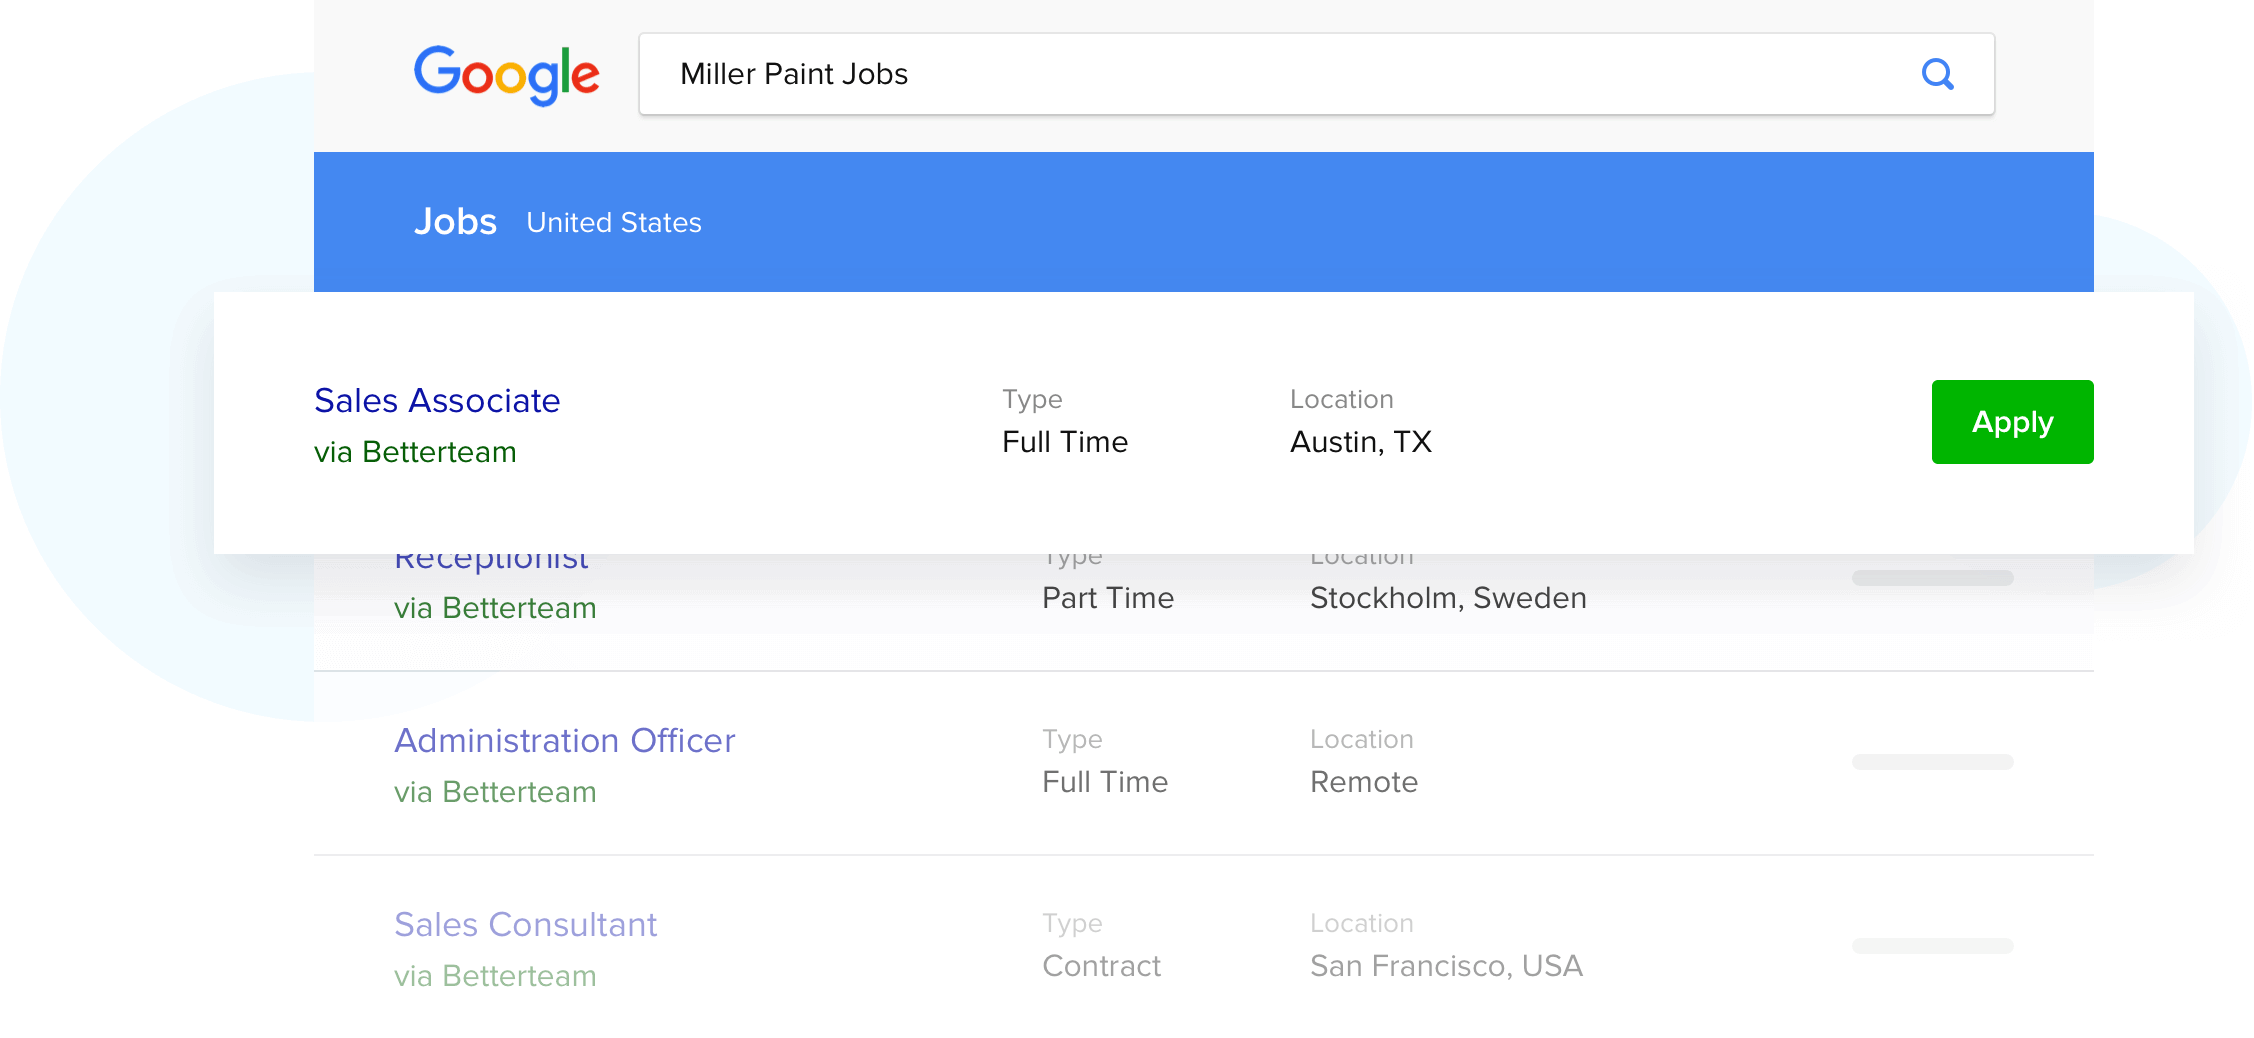The image size is (2254, 1038).
Task: Click placeholder button in Administration Officer row
Action: tap(1932, 762)
